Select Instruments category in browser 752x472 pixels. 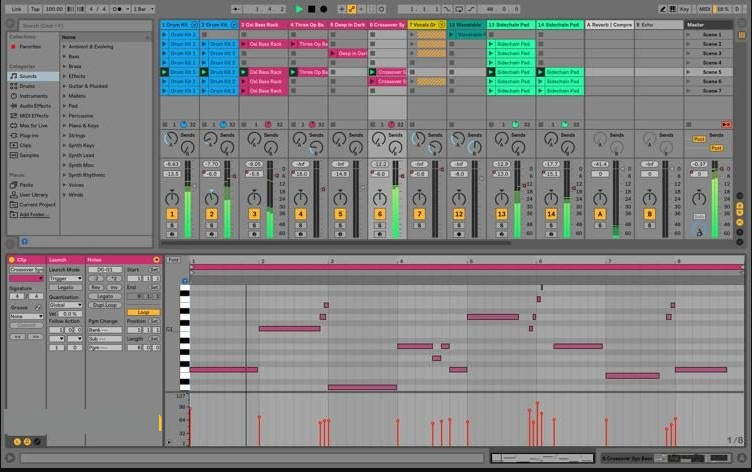[x=33, y=96]
